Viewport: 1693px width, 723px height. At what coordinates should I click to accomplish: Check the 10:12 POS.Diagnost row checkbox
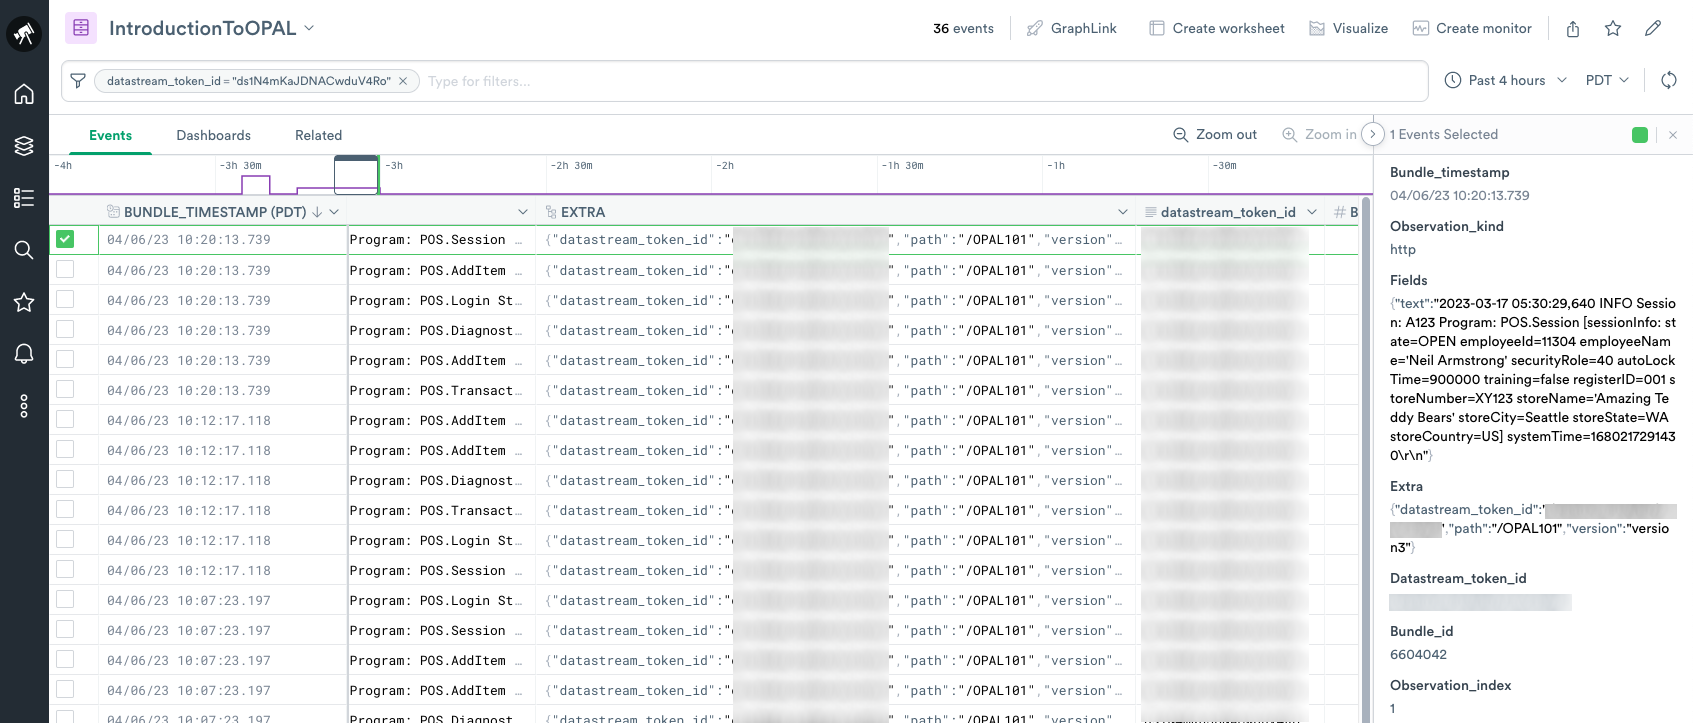coord(65,479)
